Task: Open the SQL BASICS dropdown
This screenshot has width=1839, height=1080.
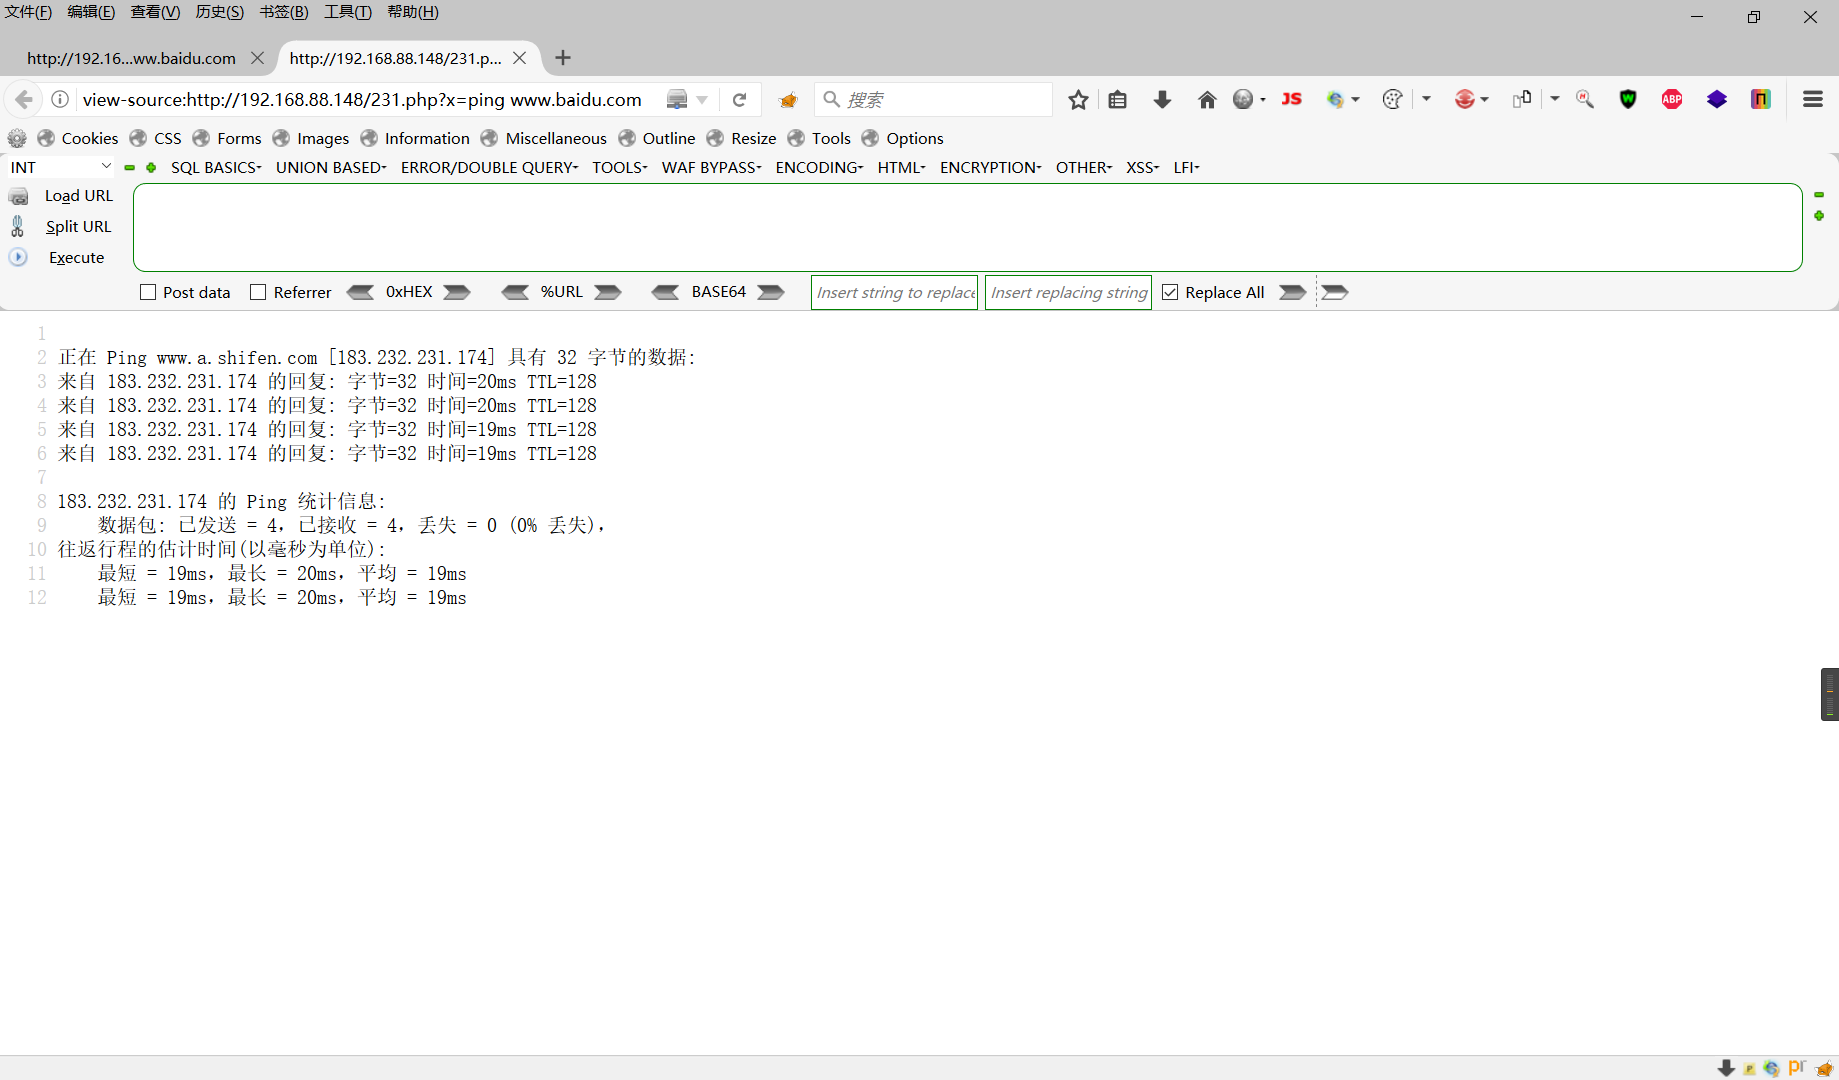Action: 214,167
